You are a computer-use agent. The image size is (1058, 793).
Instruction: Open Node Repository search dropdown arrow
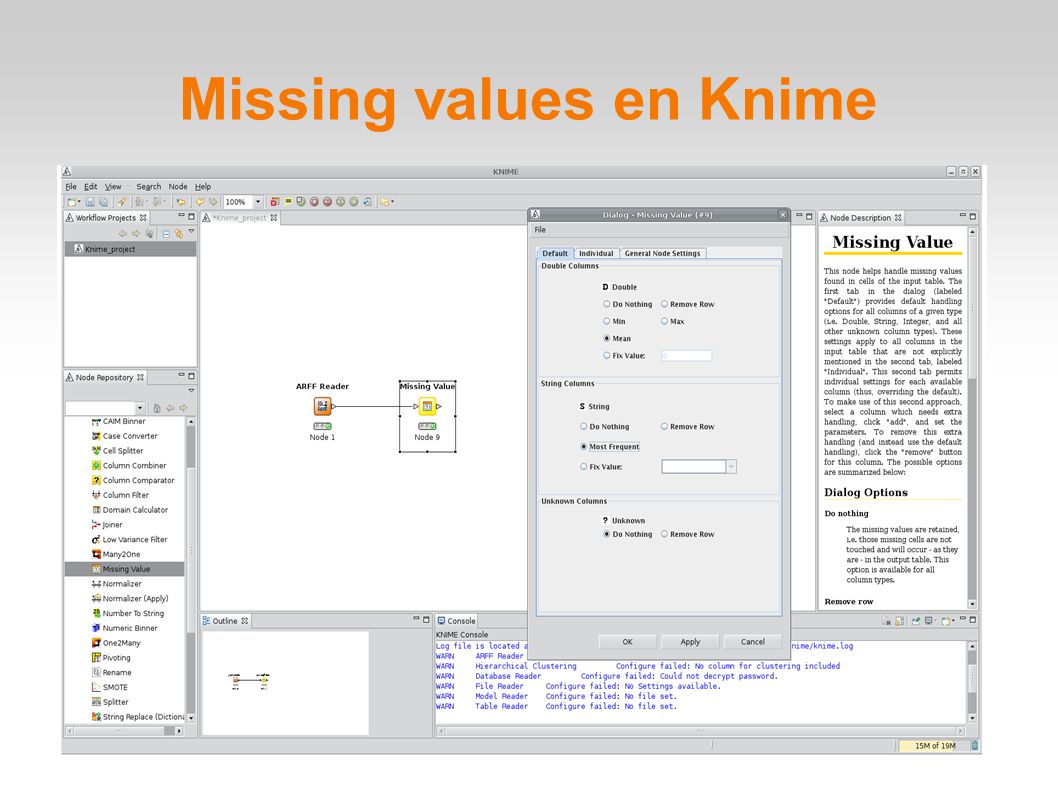[x=140, y=408]
